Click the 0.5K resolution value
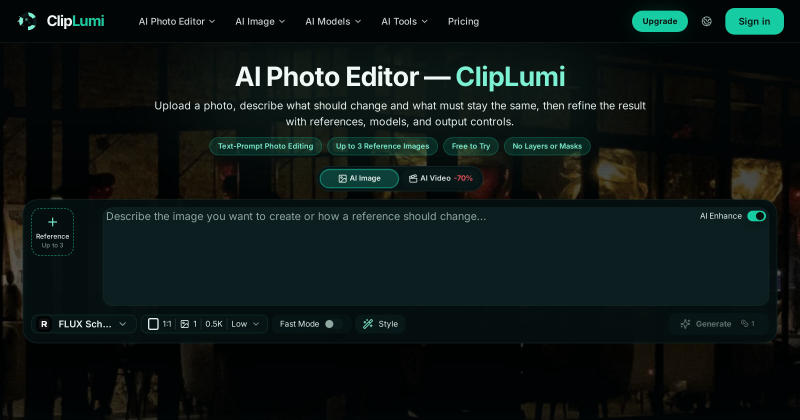The image size is (800, 420). (214, 324)
